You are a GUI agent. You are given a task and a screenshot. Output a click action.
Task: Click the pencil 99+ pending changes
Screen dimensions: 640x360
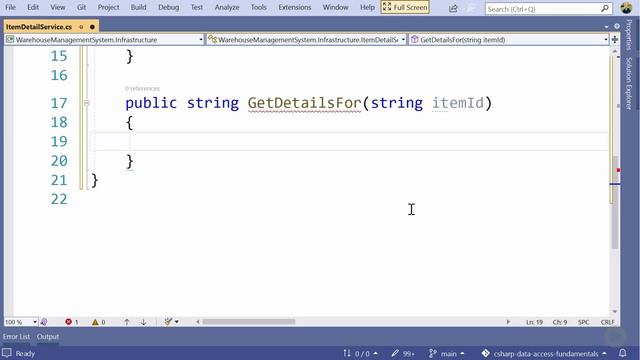[402, 353]
